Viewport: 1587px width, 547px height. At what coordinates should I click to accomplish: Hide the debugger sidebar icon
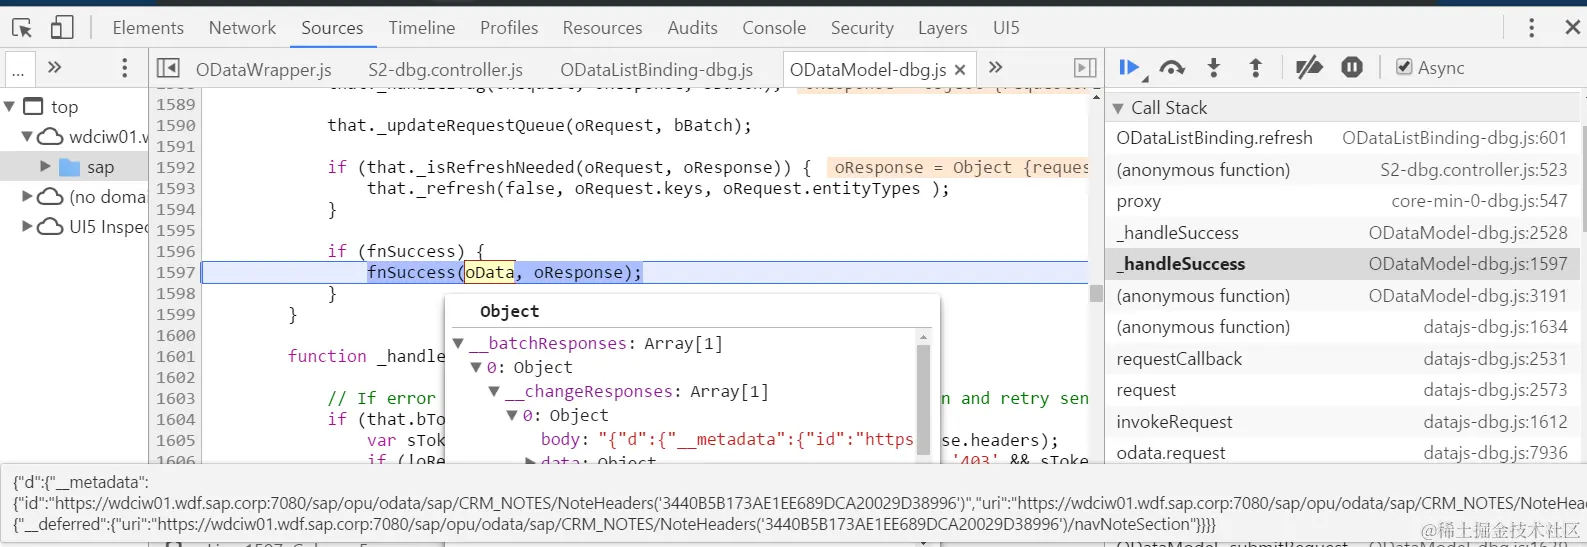(x=1085, y=68)
